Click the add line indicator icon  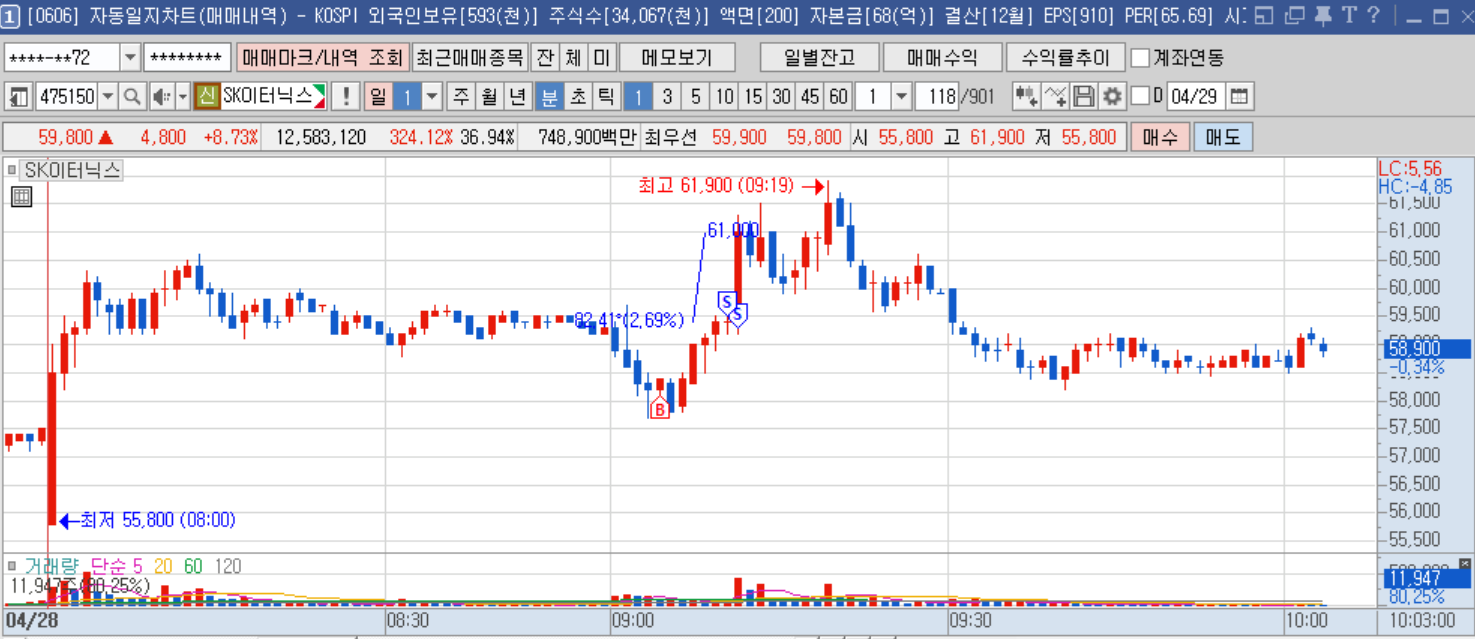[x=1056, y=97]
